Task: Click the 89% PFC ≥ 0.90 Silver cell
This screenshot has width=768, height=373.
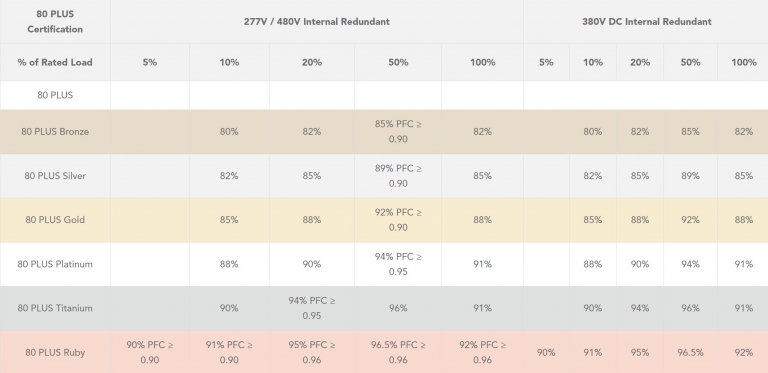Action: 398,176
